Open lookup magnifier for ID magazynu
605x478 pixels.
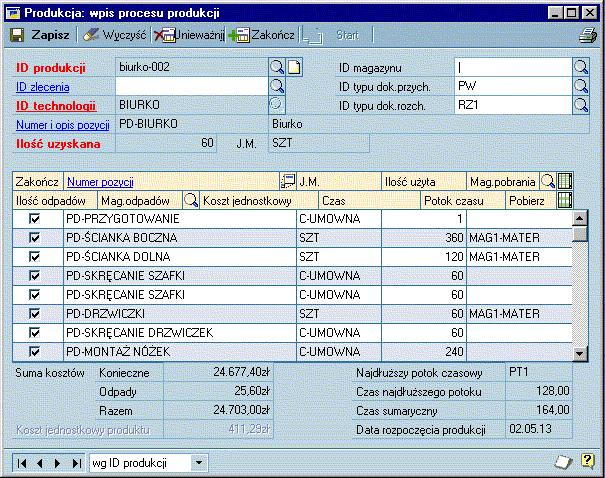[x=581, y=67]
